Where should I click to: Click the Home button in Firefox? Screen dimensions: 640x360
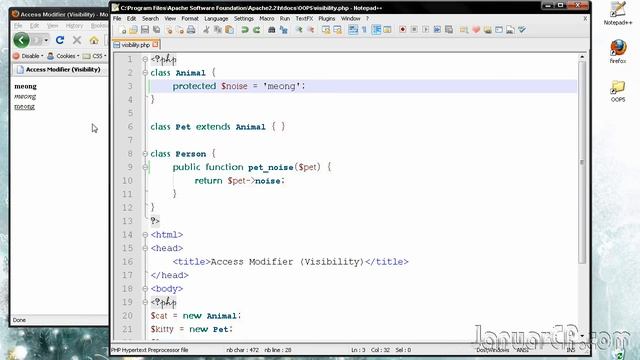(x=94, y=40)
